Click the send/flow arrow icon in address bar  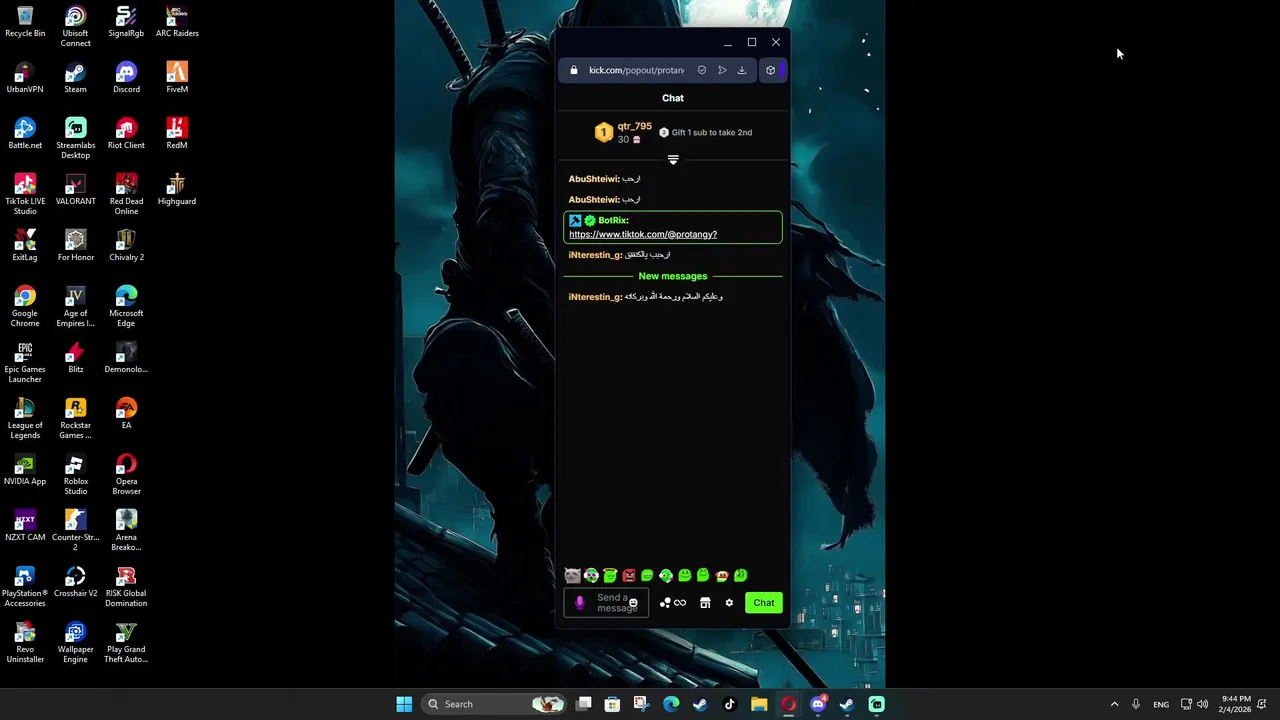click(x=722, y=70)
